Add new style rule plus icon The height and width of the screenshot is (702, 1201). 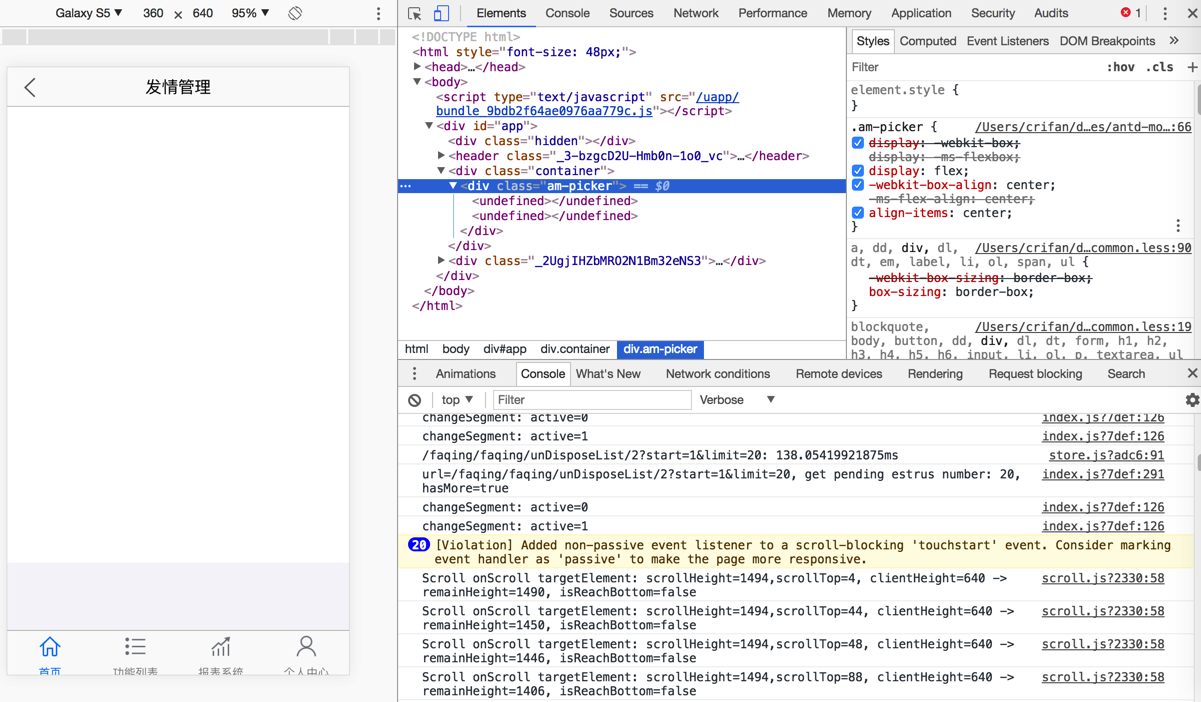(x=1192, y=67)
